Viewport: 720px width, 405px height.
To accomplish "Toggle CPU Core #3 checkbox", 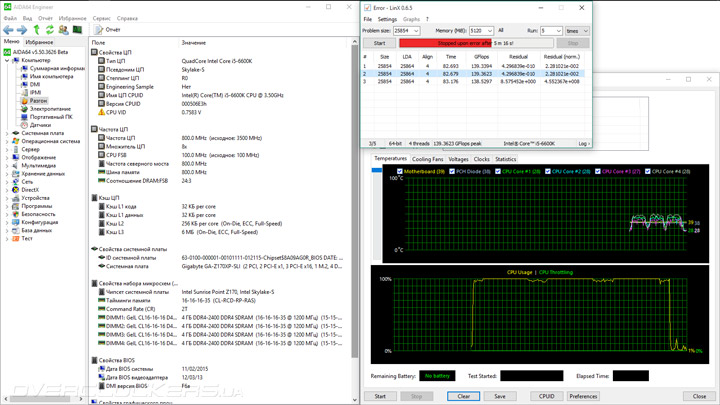I will [598, 171].
